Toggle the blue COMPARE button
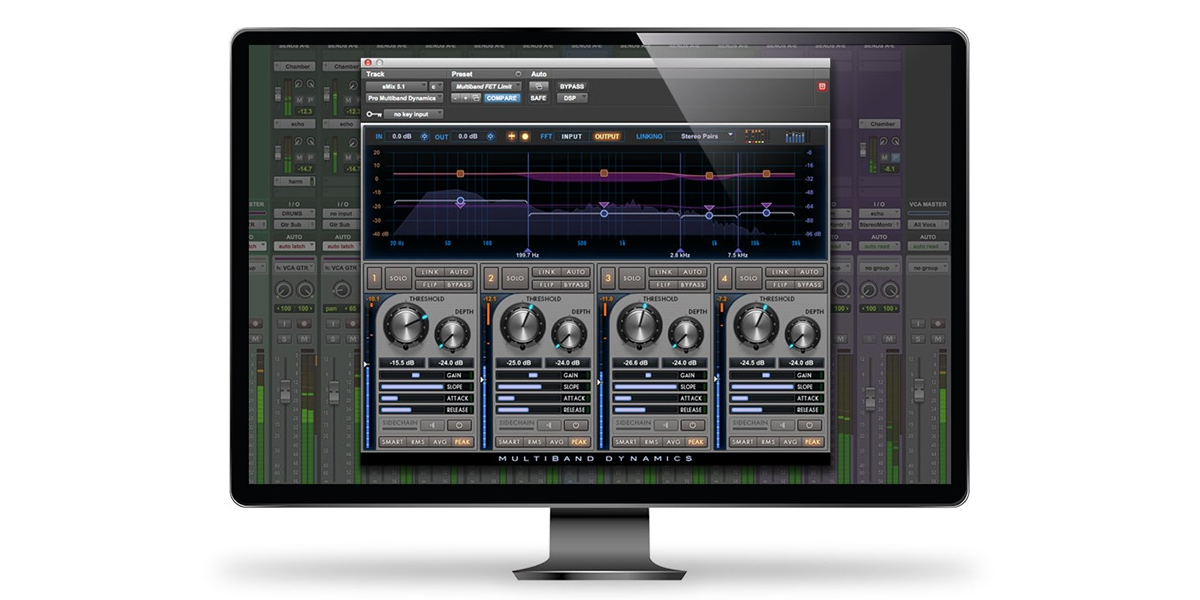The width and height of the screenshot is (1200, 600). click(502, 98)
